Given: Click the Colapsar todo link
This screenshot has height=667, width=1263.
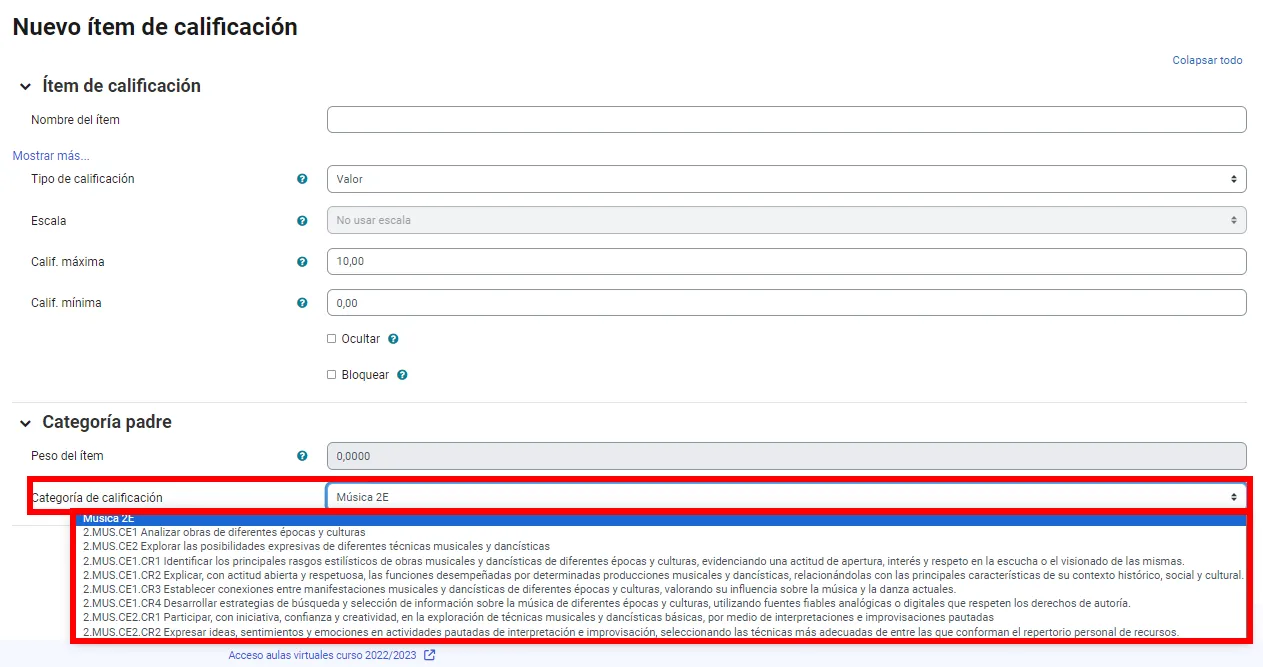Looking at the screenshot, I should point(1207,60).
